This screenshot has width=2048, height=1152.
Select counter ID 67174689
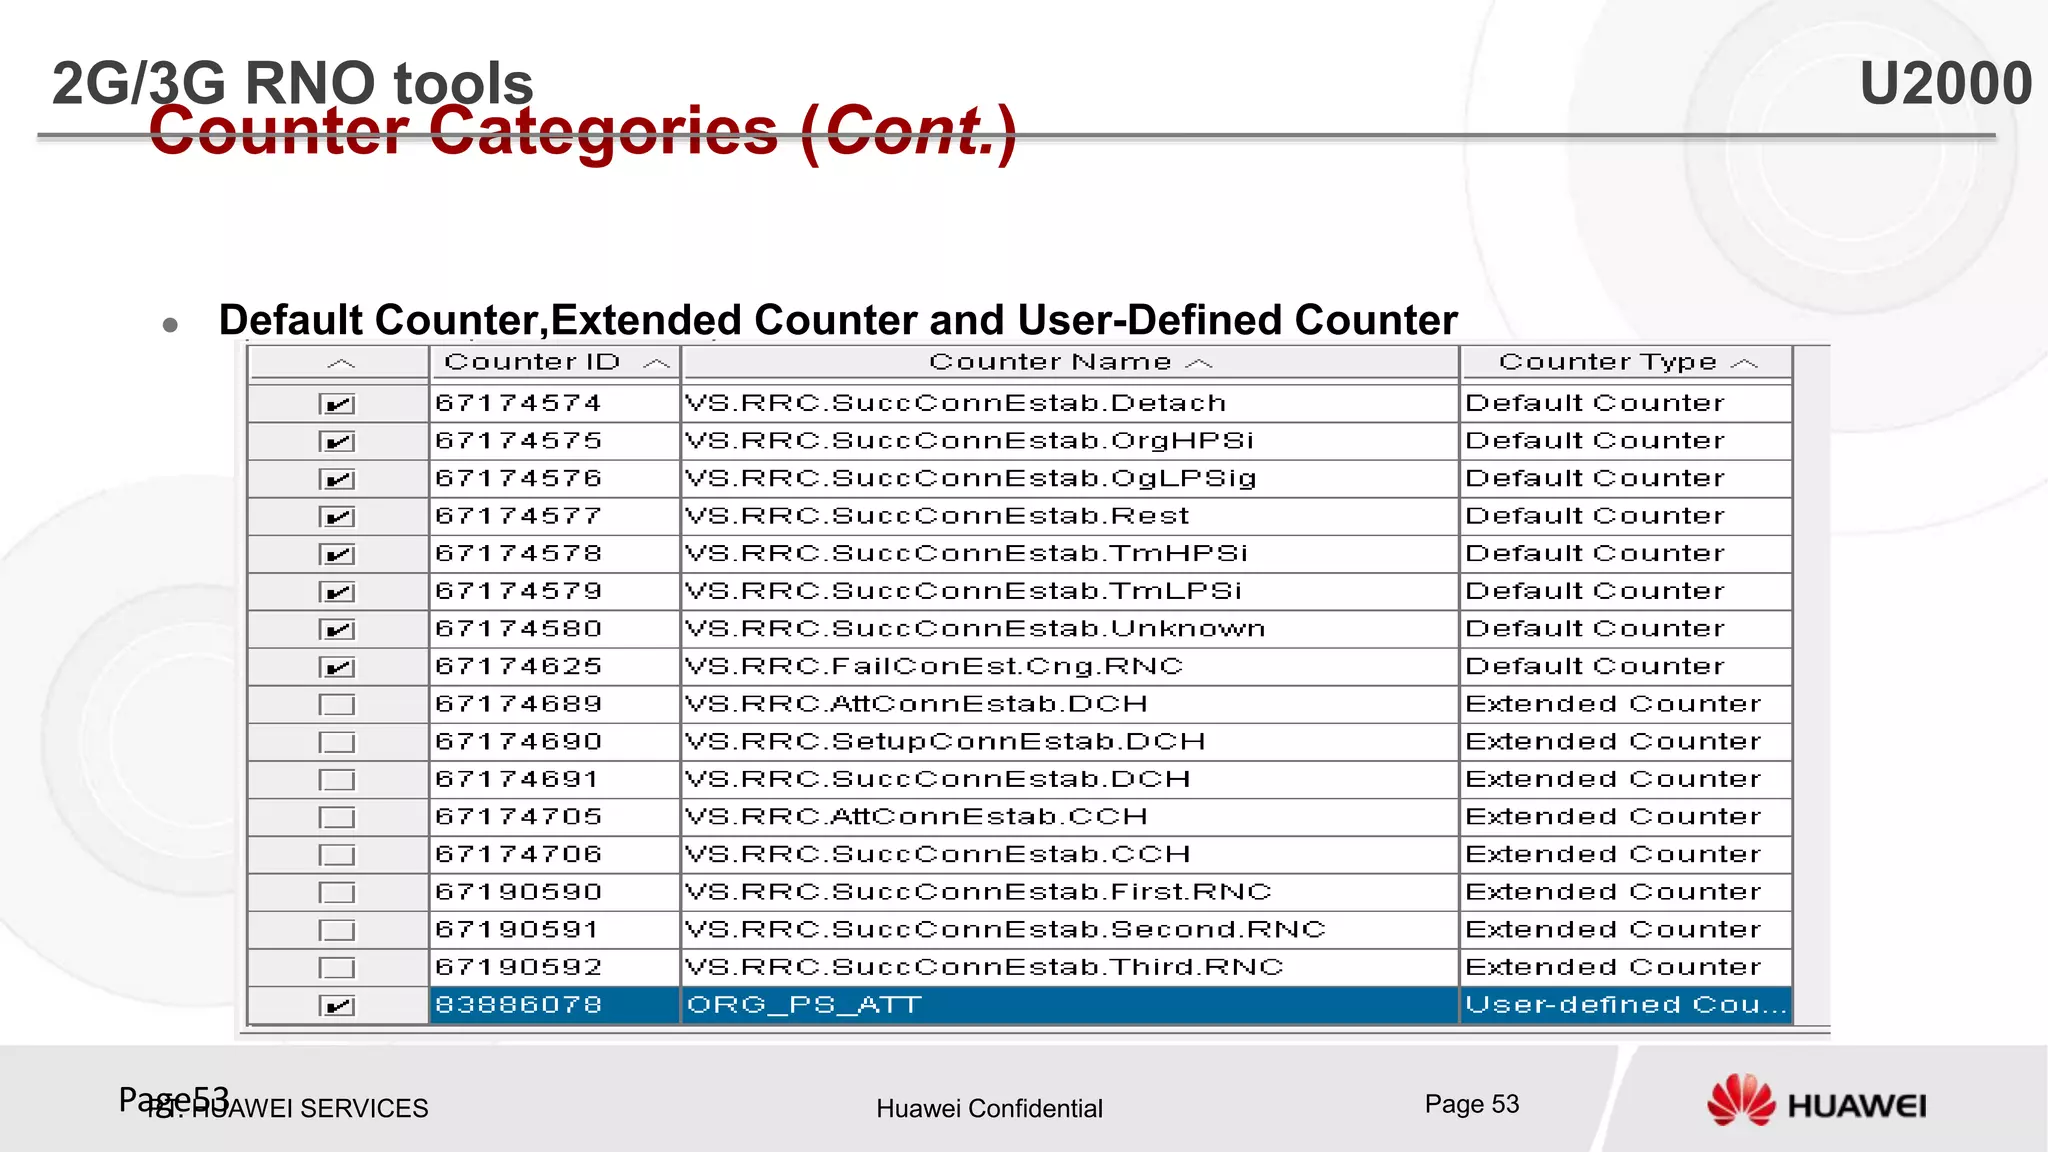[x=555, y=704]
